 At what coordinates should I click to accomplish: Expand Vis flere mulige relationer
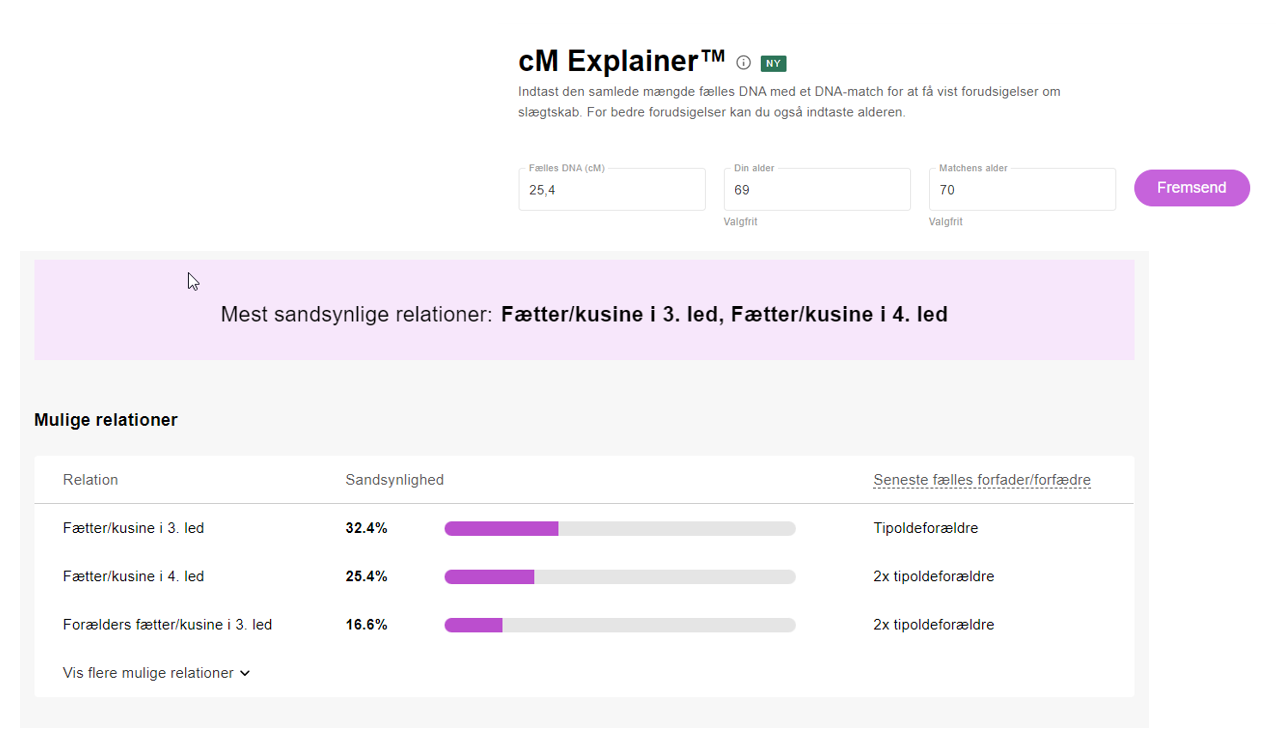click(148, 673)
